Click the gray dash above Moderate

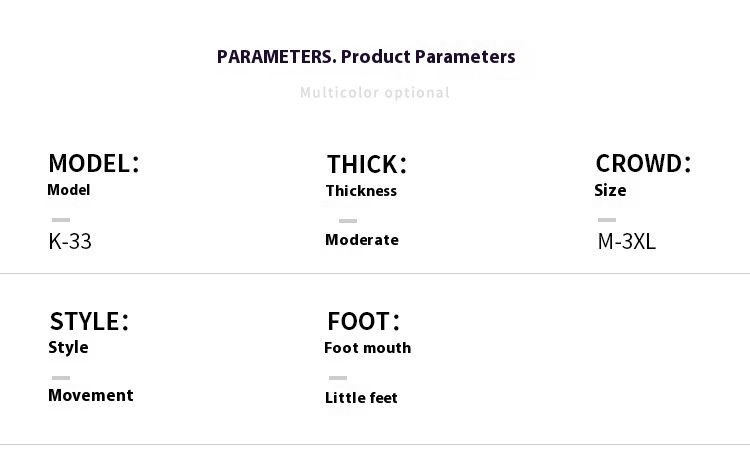click(x=348, y=221)
